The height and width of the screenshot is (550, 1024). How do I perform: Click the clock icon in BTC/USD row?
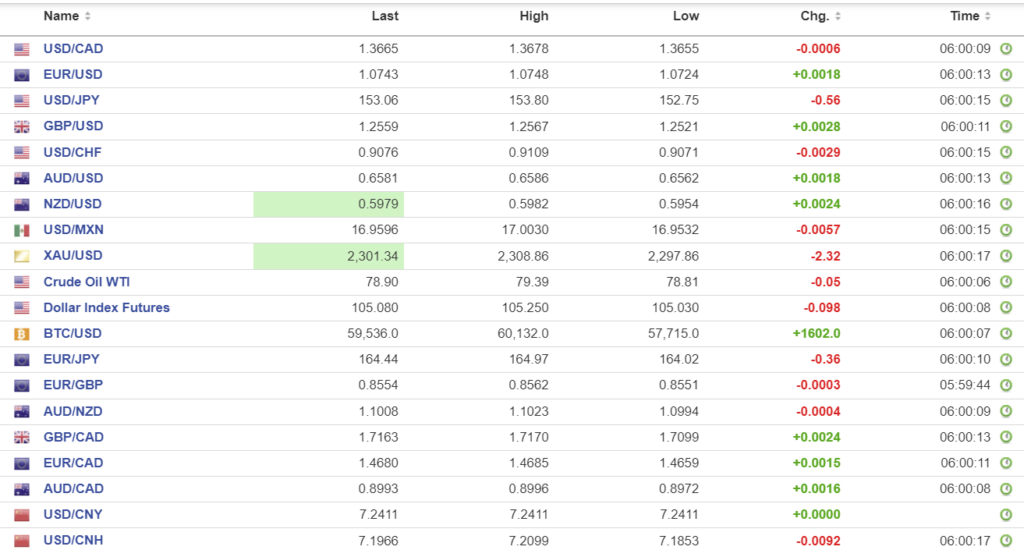point(1006,334)
